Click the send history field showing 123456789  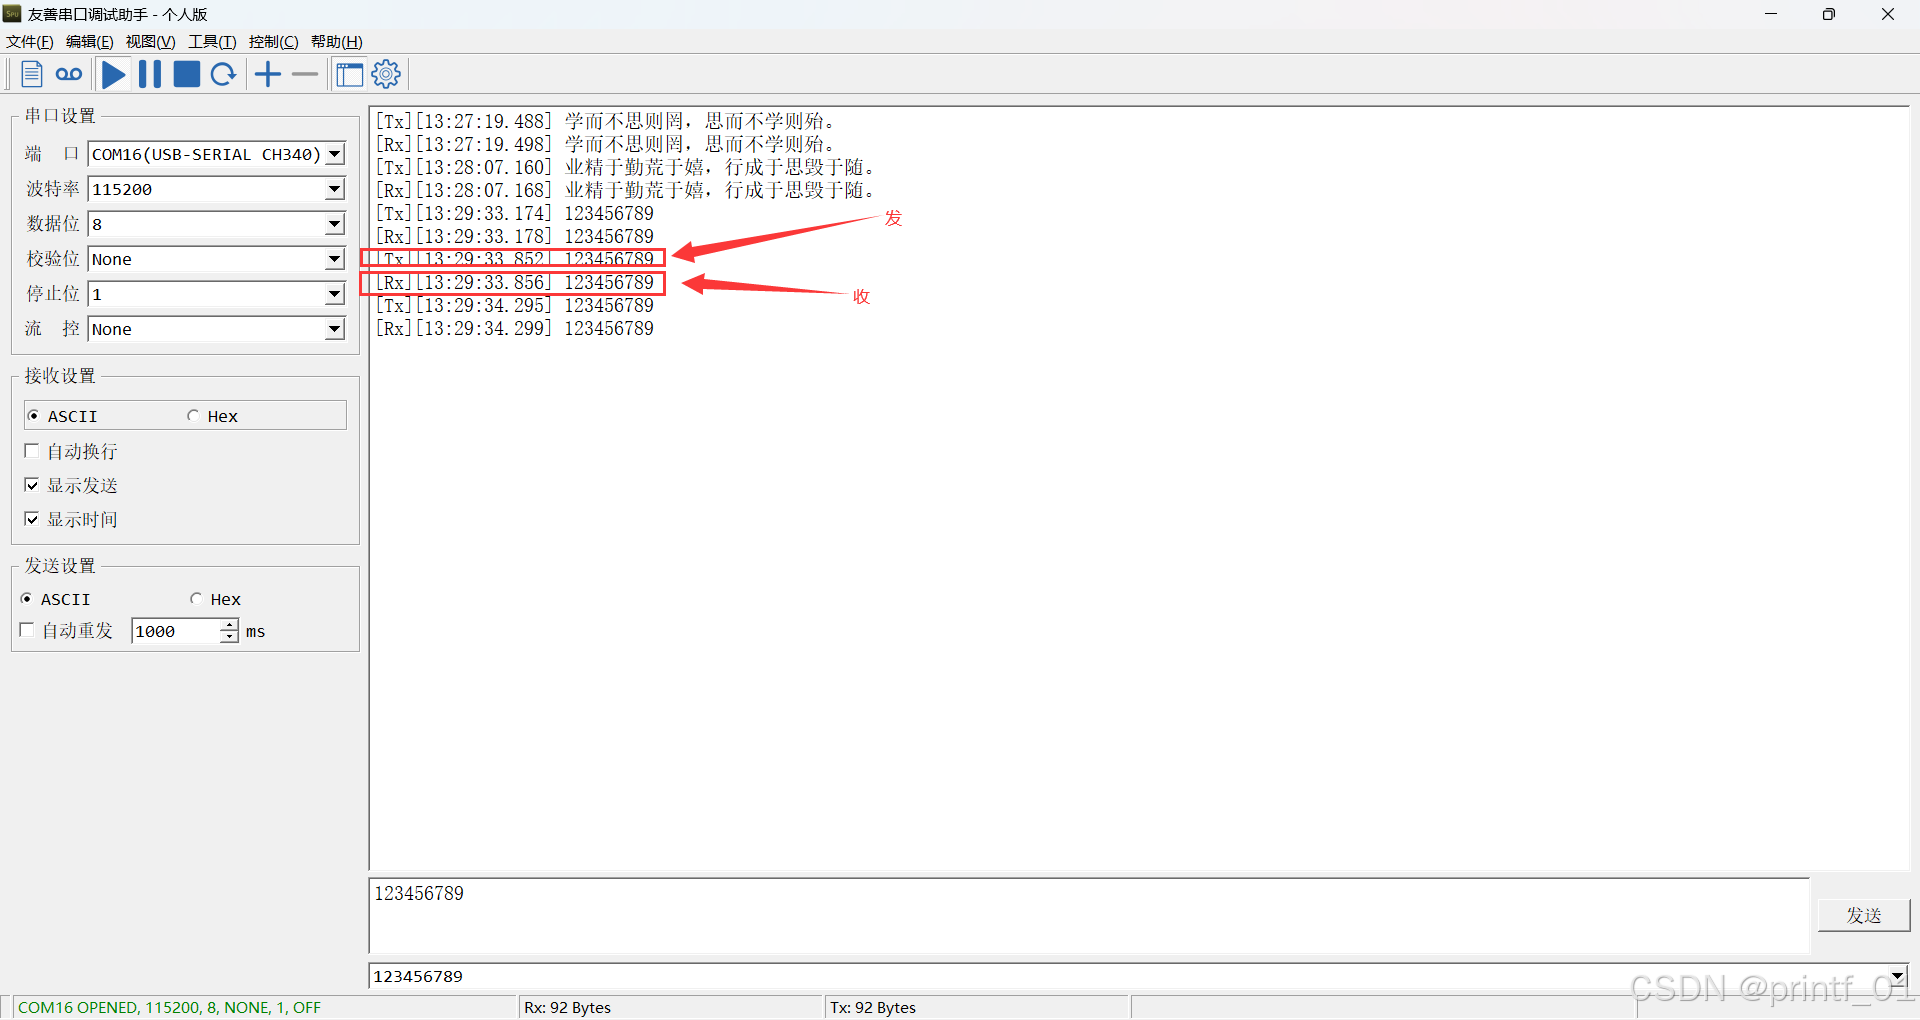click(x=1129, y=976)
